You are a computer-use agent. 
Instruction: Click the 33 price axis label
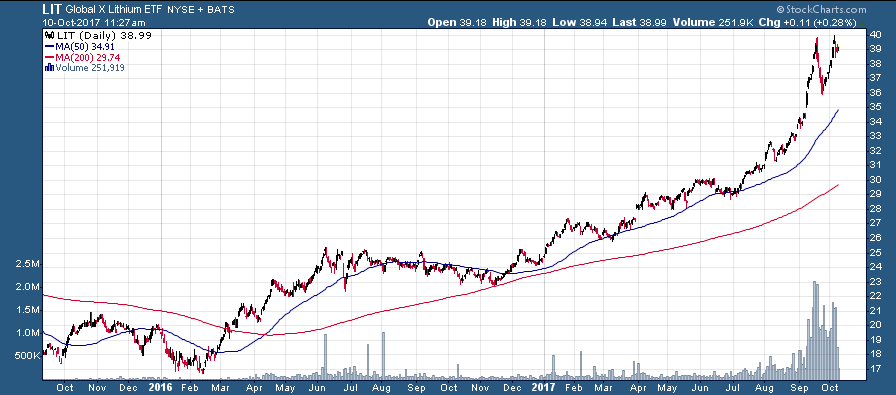pos(874,136)
